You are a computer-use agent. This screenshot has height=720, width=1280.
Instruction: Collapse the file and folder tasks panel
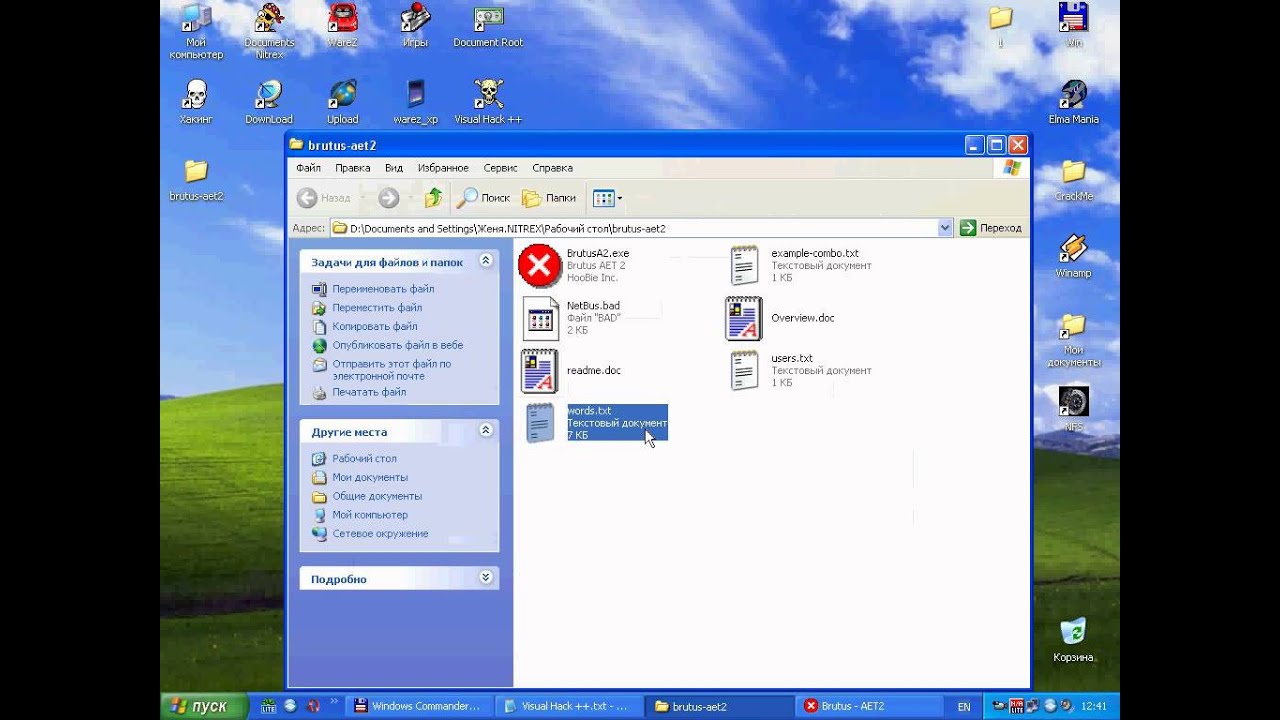click(486, 261)
